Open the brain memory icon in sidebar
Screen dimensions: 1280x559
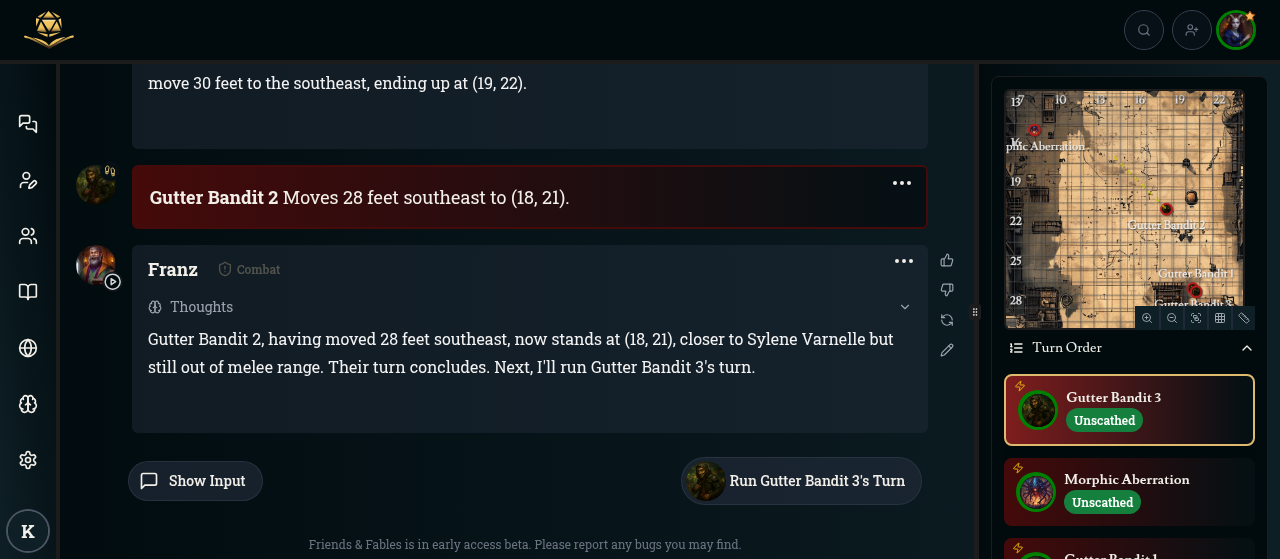[x=28, y=404]
